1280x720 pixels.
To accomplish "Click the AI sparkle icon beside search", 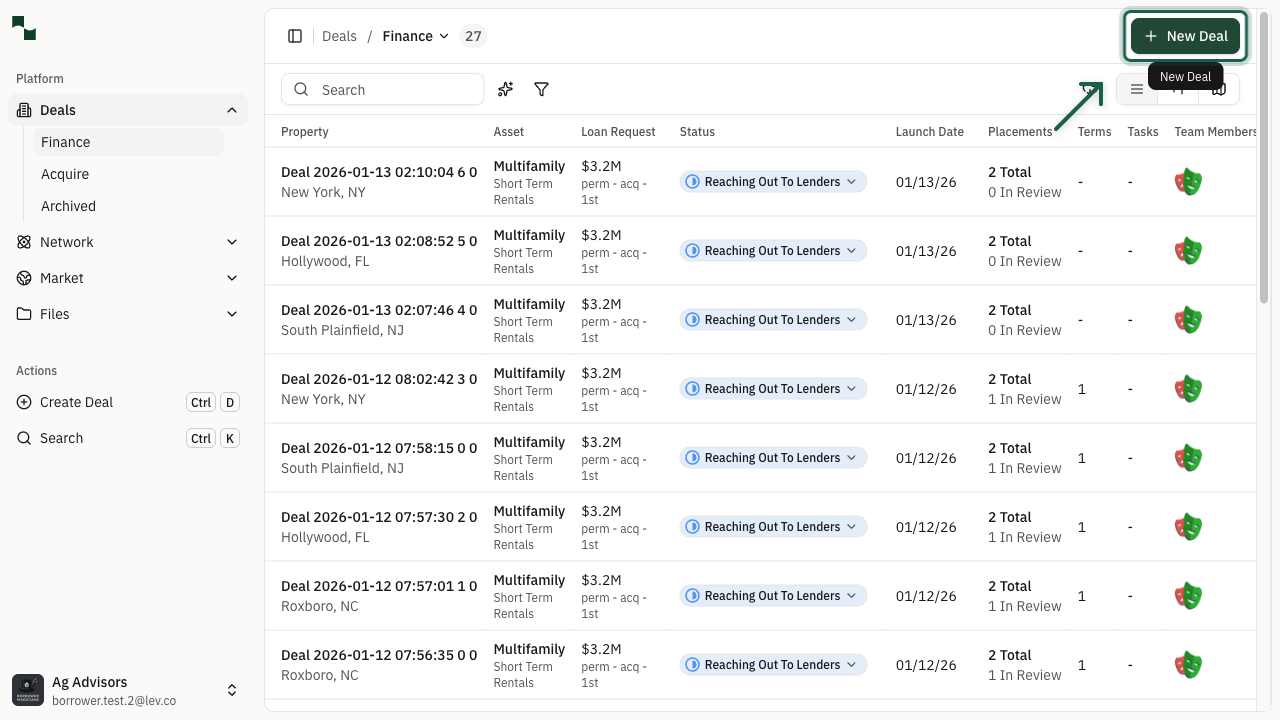I will pyautogui.click(x=506, y=90).
